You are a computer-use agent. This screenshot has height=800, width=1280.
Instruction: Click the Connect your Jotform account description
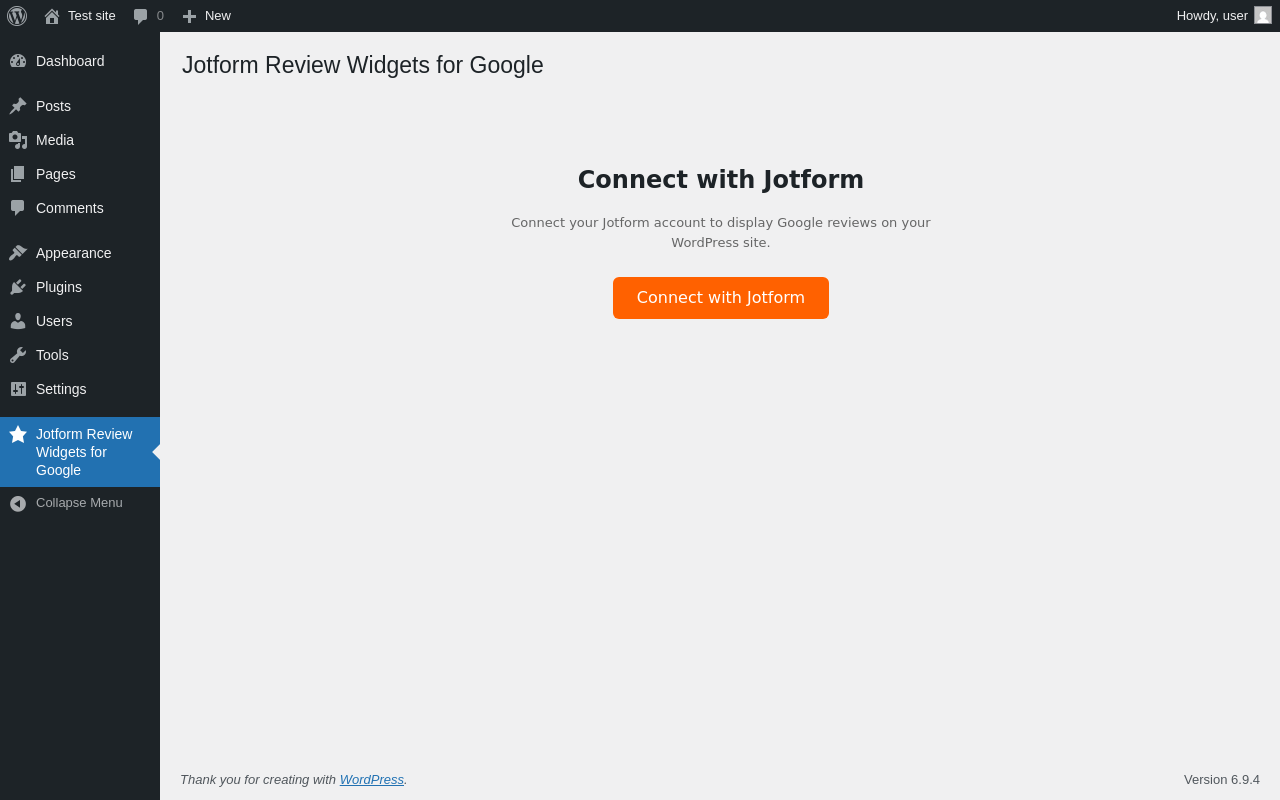pyautogui.click(x=721, y=232)
